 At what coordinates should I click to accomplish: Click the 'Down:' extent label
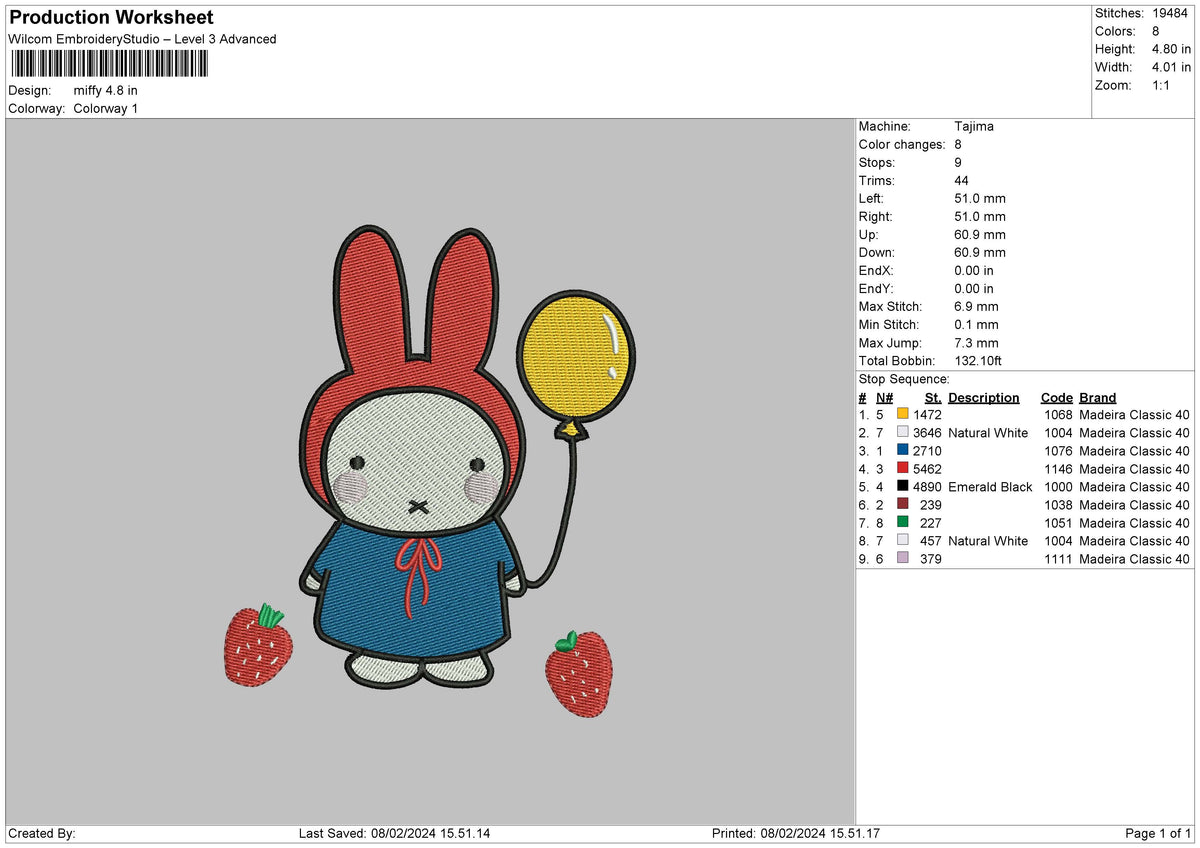(877, 253)
